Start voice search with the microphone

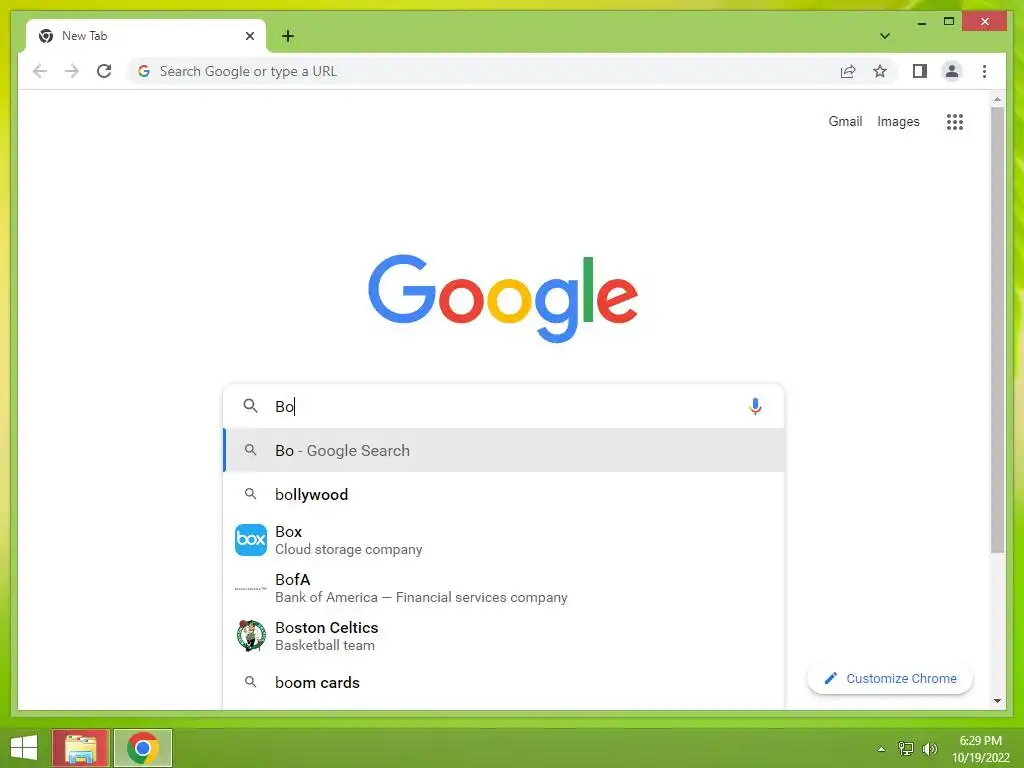(x=755, y=406)
